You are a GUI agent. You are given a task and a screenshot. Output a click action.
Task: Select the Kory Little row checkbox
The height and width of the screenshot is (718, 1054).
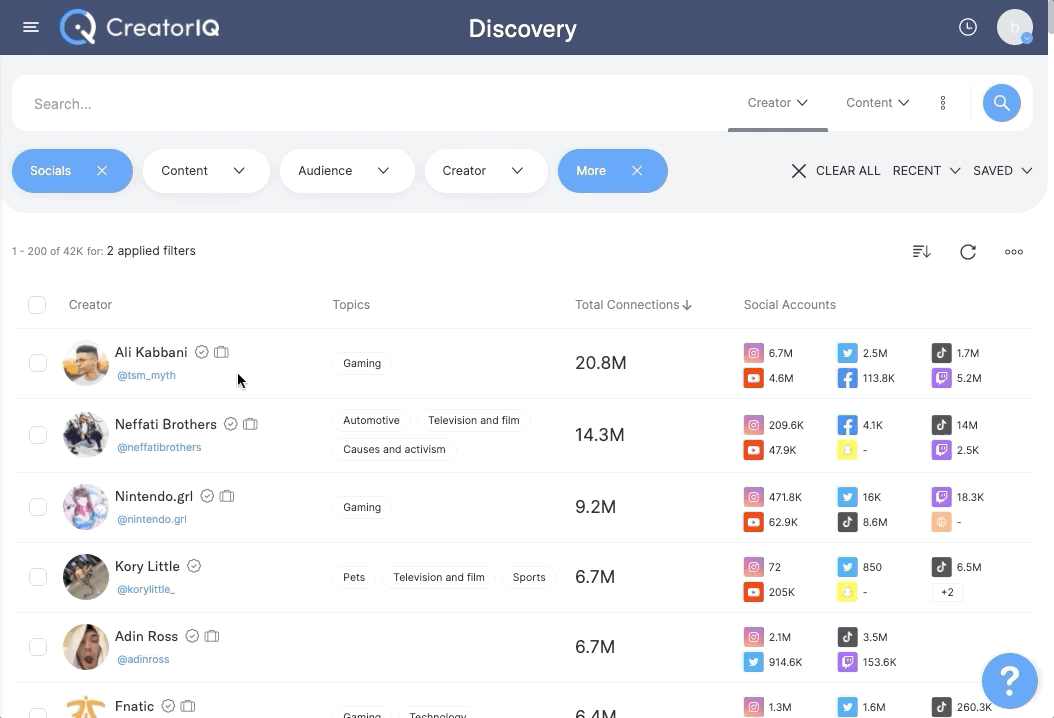coord(38,577)
